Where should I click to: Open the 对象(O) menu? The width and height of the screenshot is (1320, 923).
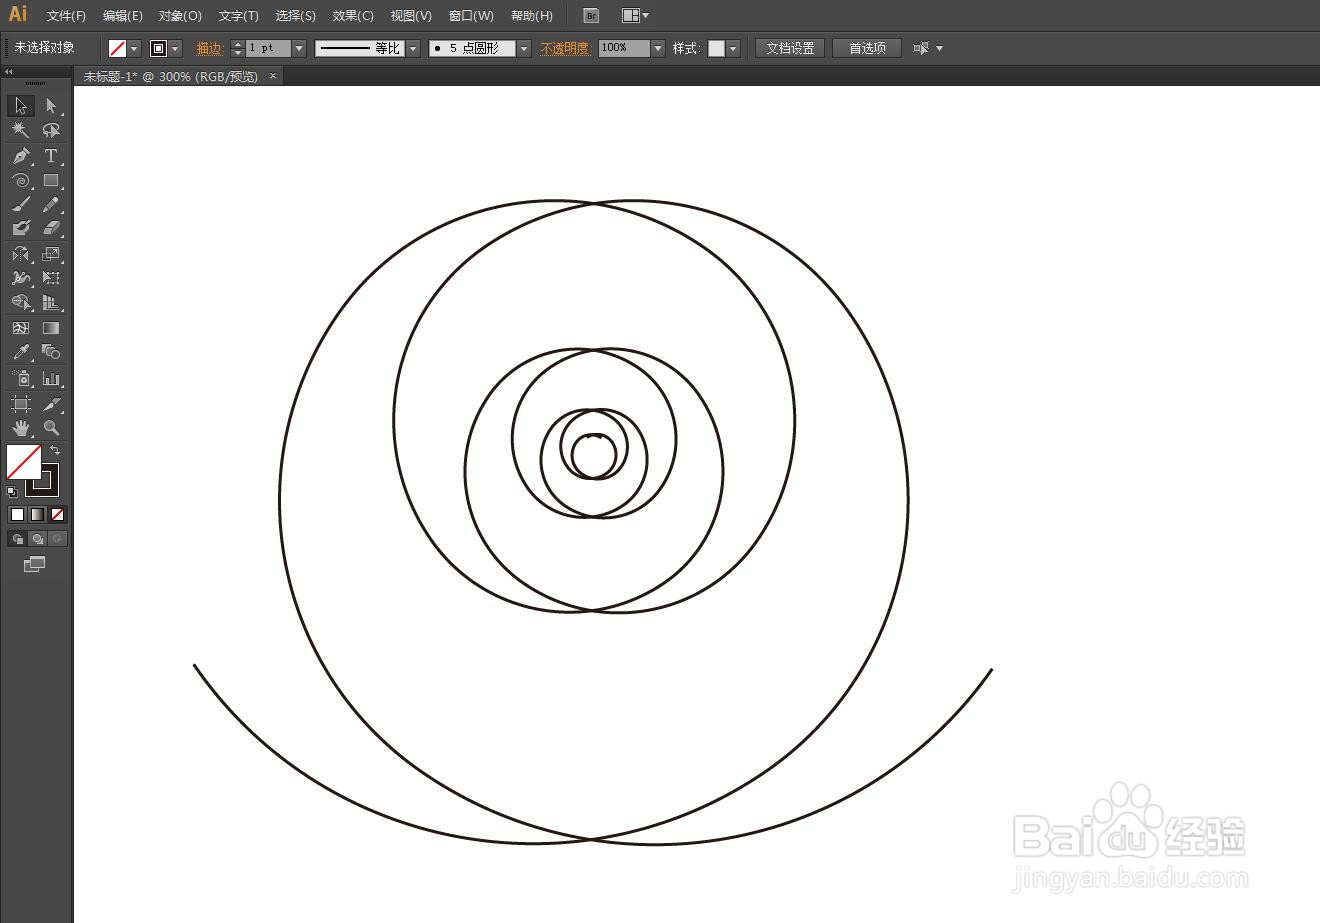pyautogui.click(x=180, y=16)
